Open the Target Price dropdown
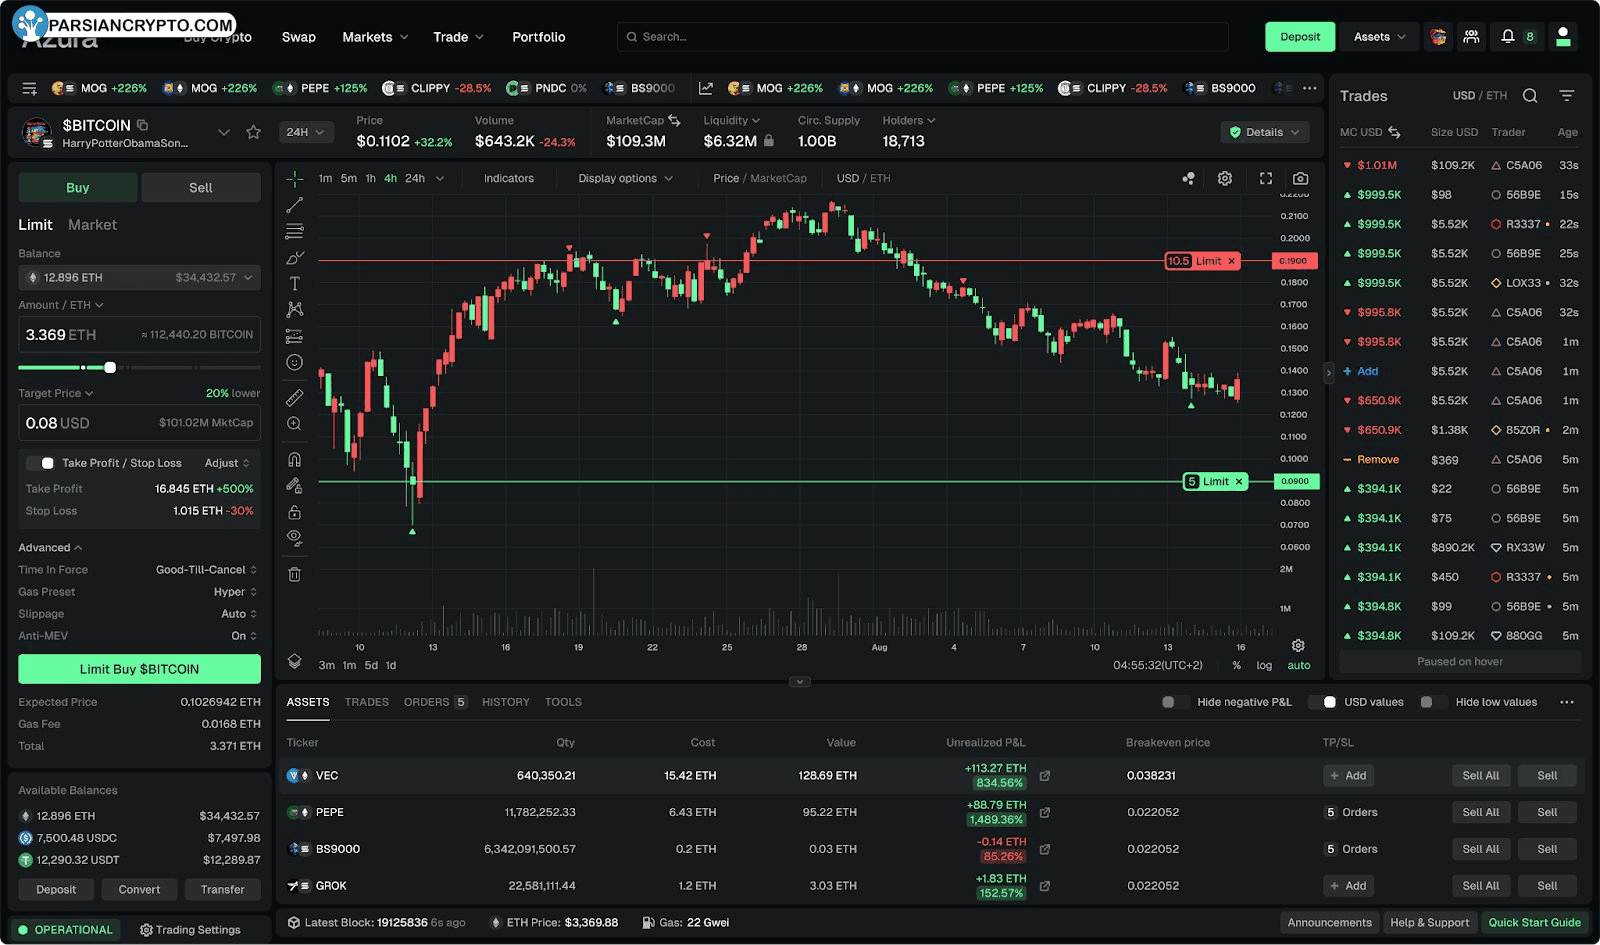Screen dimensions: 1600x945 pyautogui.click(x=56, y=393)
